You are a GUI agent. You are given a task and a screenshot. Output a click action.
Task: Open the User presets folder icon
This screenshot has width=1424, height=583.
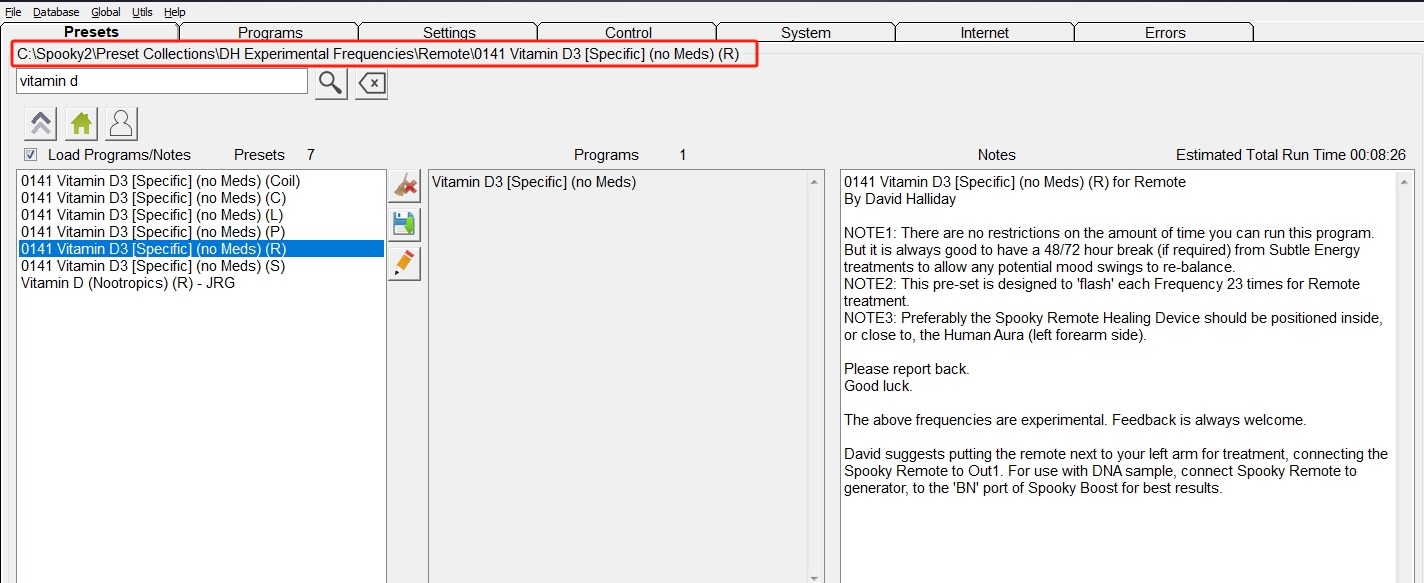[121, 124]
